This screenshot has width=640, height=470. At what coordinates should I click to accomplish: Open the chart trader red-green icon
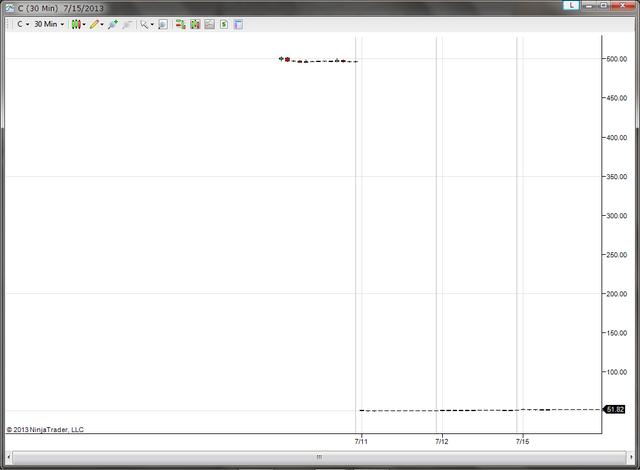click(180, 24)
